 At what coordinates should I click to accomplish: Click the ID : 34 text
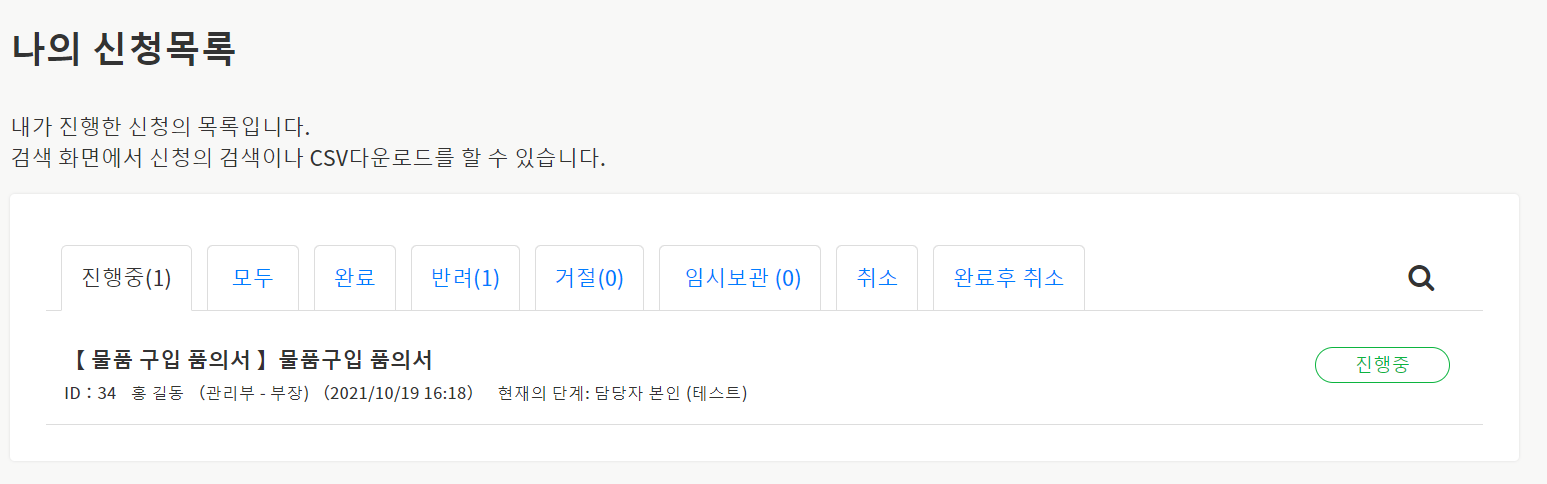pyautogui.click(x=90, y=393)
